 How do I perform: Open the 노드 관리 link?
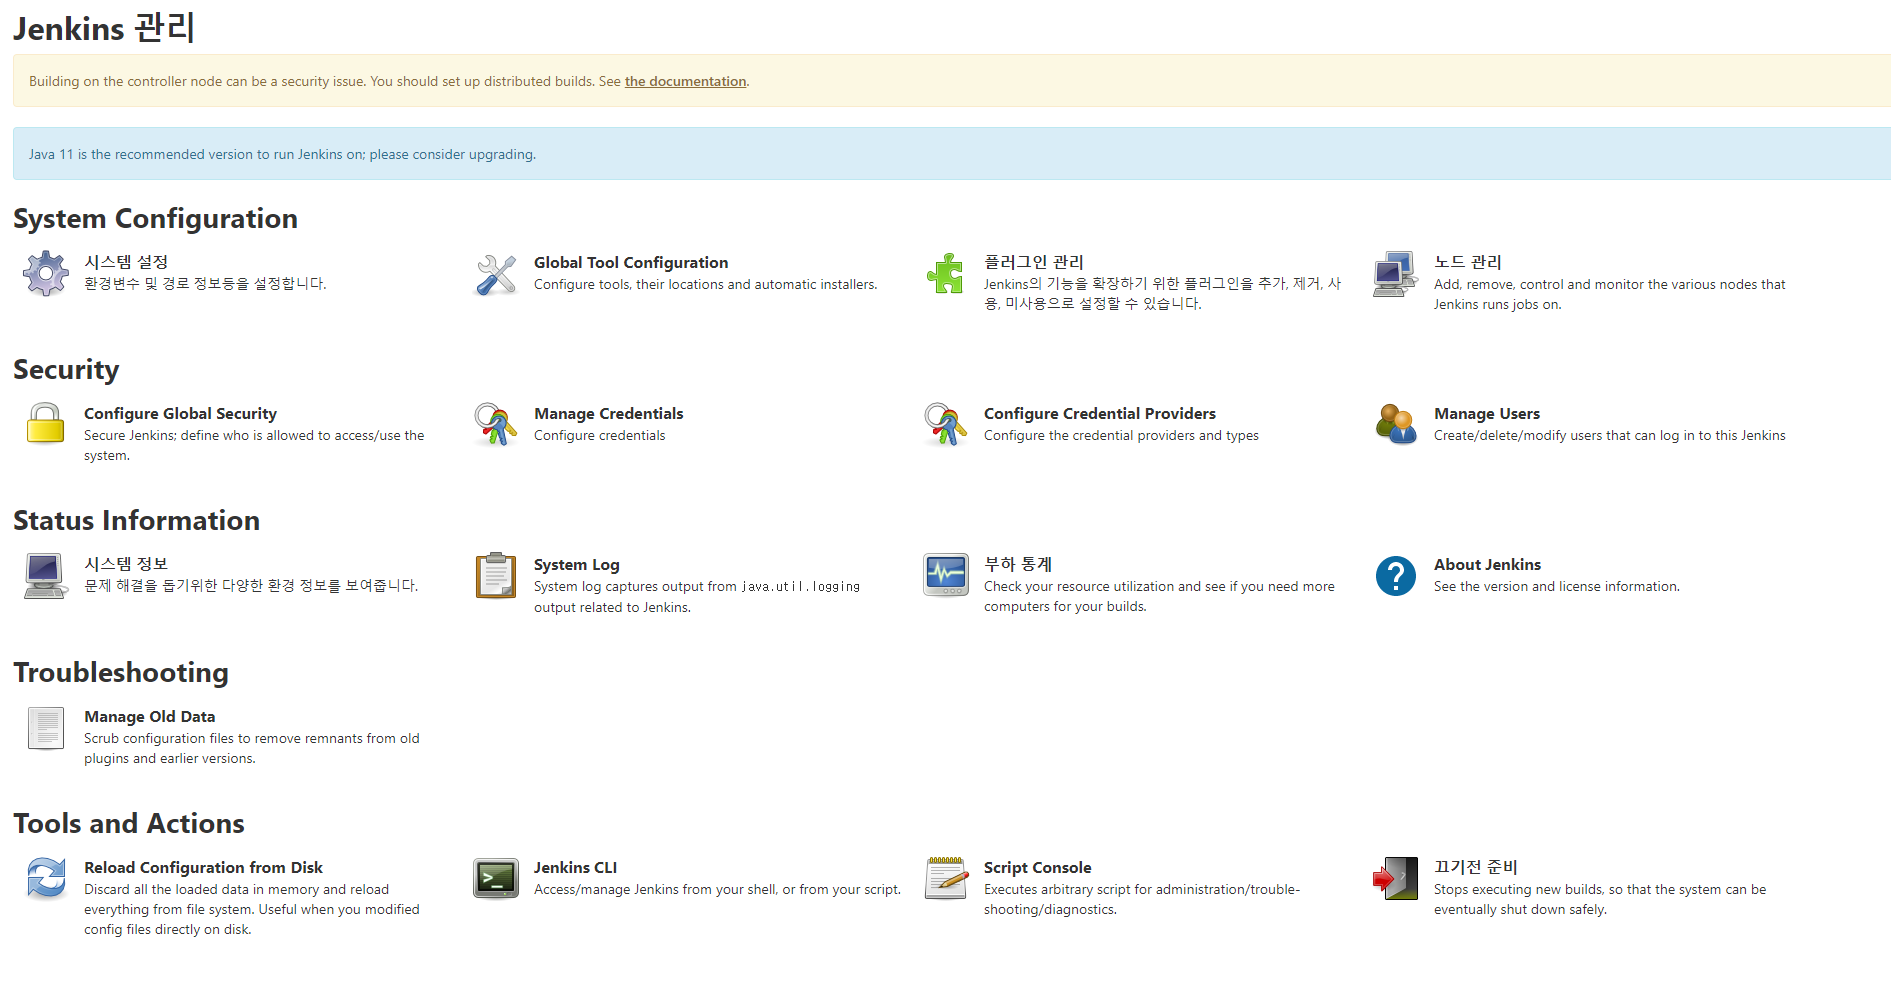[x=1468, y=262]
